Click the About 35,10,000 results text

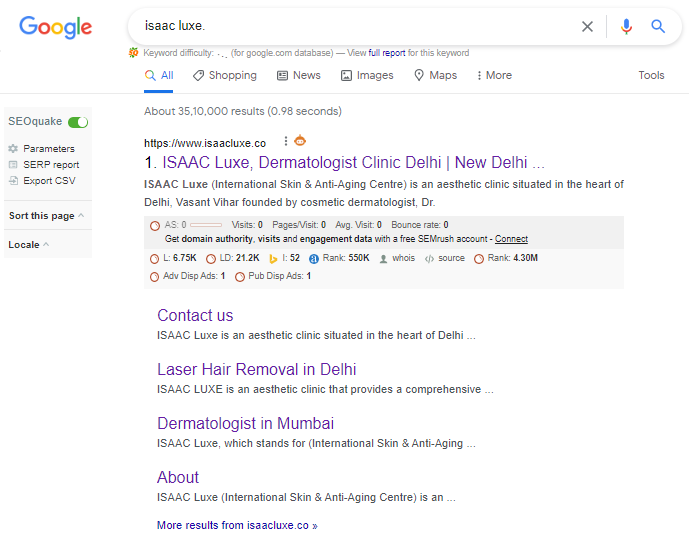[x=243, y=112]
